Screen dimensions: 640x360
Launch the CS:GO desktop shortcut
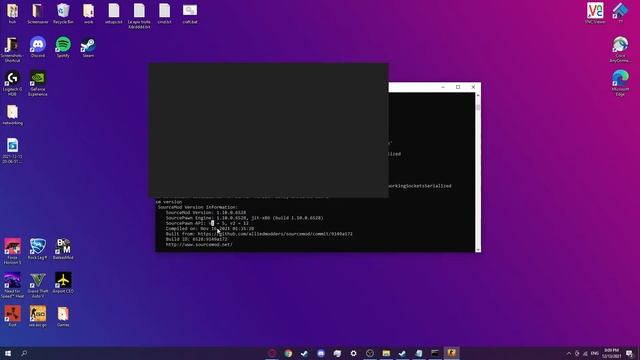click(x=38, y=316)
